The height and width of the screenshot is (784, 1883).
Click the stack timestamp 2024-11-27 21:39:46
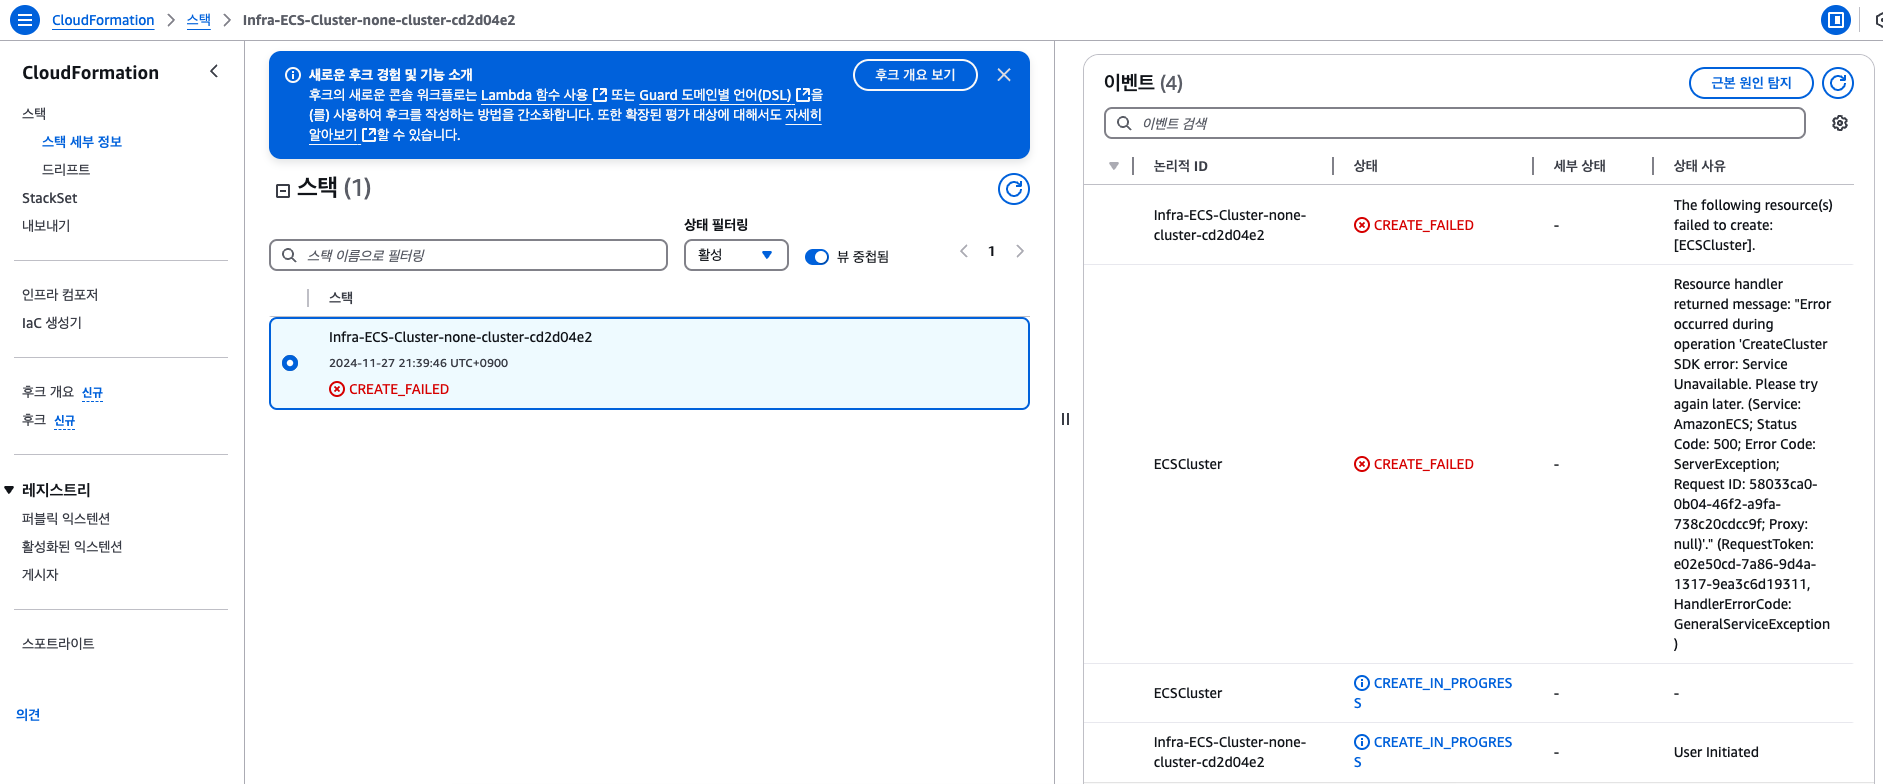(418, 363)
